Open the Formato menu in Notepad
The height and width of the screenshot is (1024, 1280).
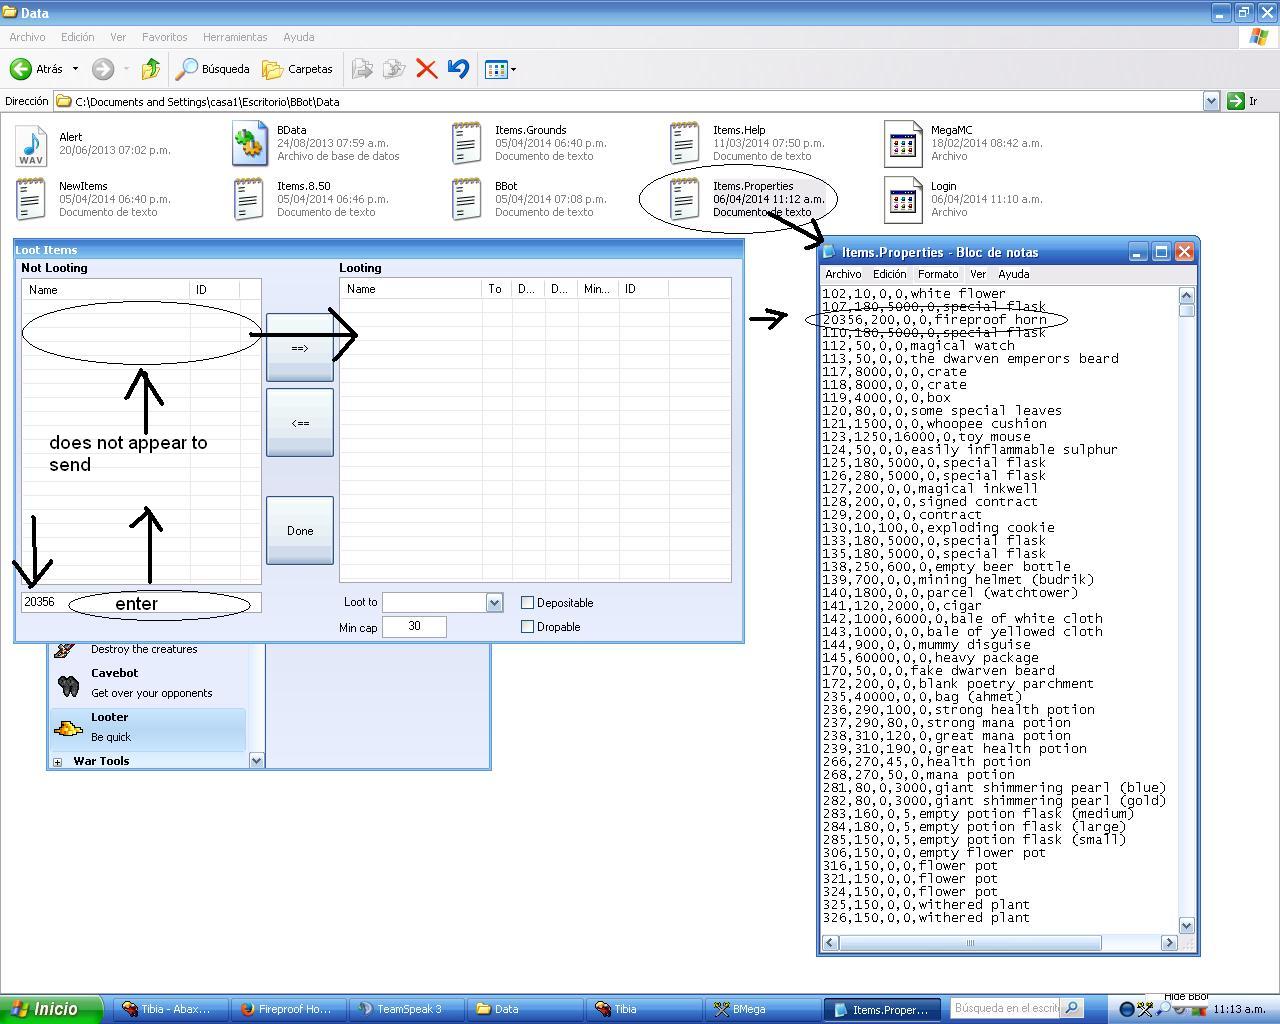[937, 274]
